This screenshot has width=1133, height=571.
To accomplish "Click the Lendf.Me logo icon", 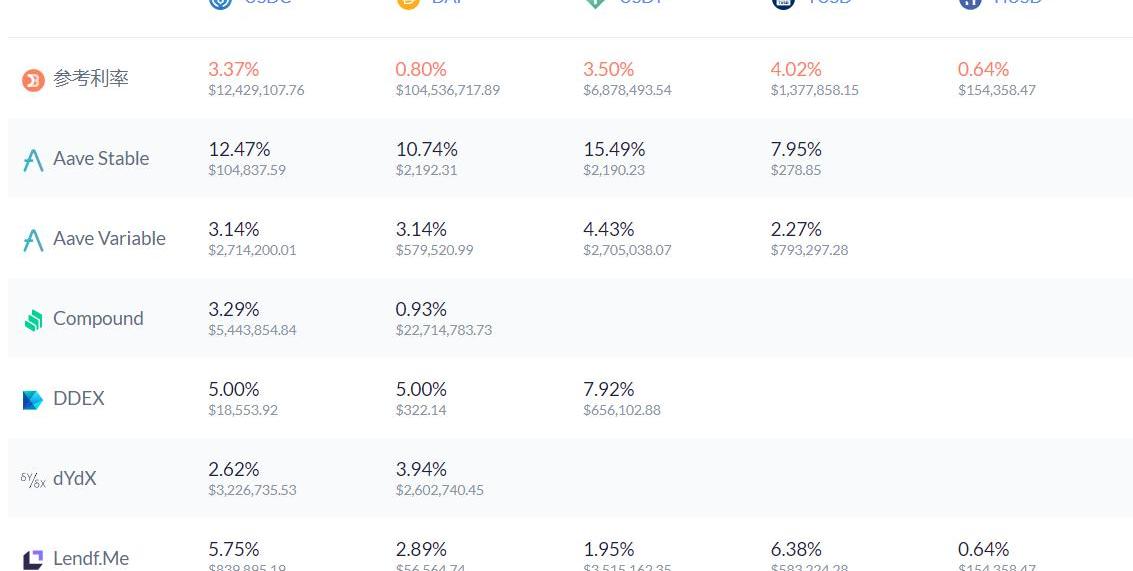I will tap(33, 560).
